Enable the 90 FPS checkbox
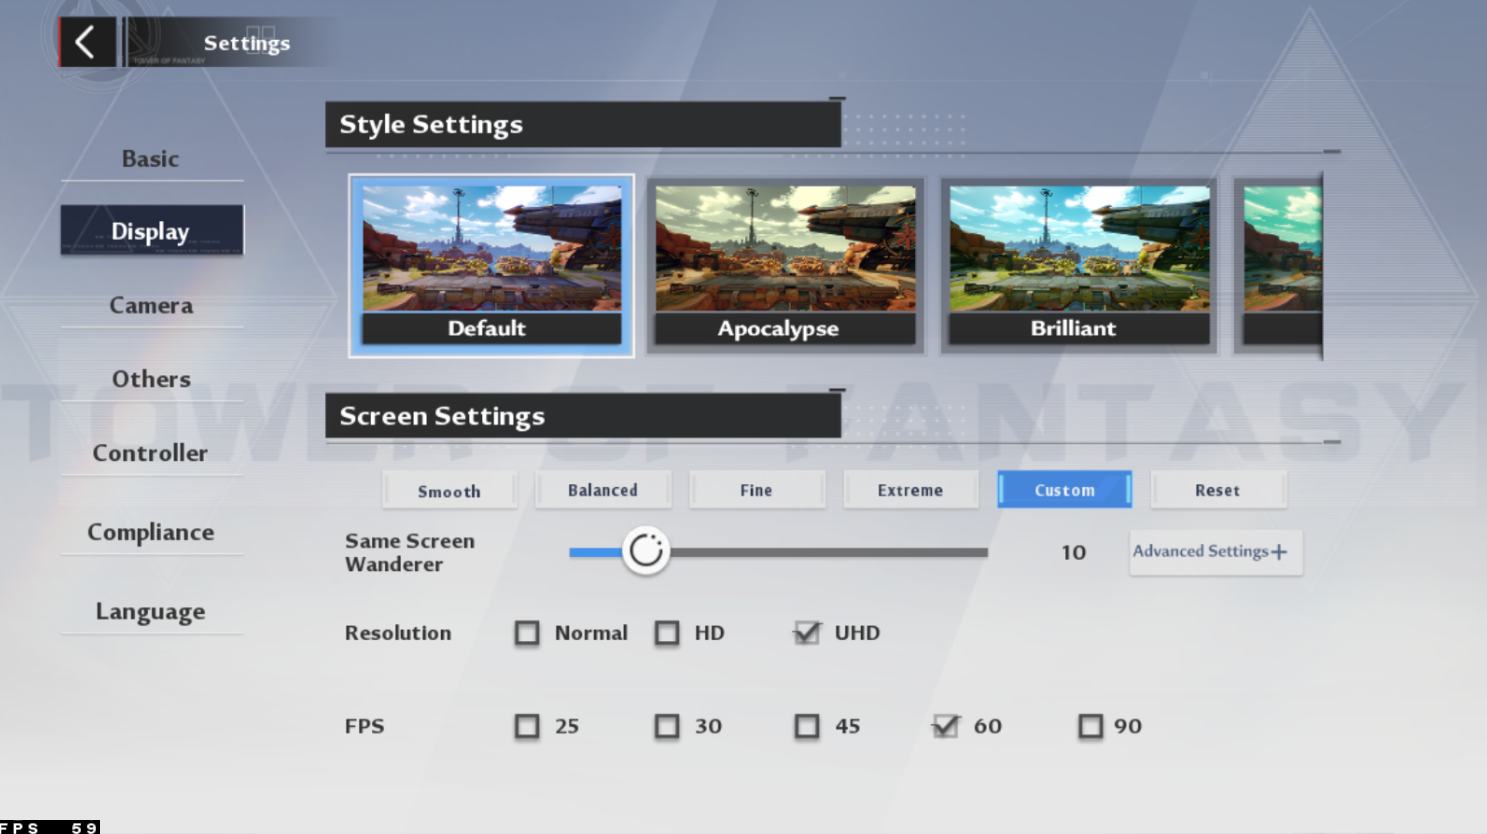Viewport: 1487px width, 834px height. [1091, 726]
